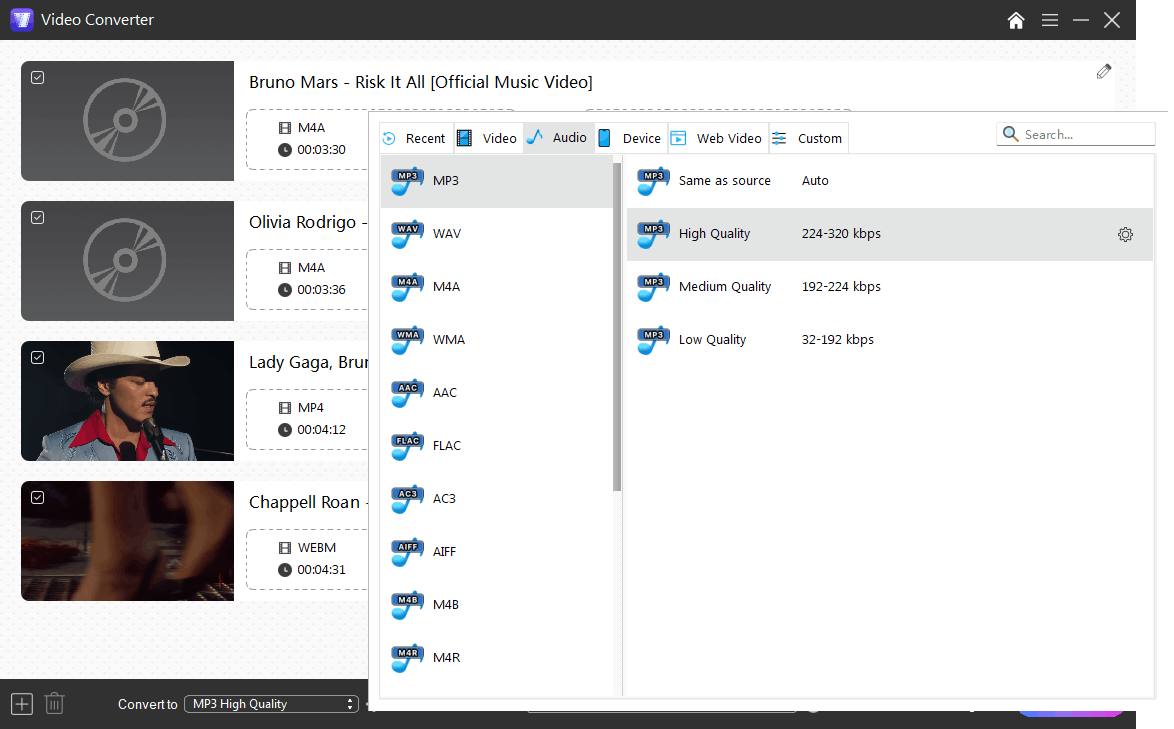
Task: Open the Web Video tab
Action: 718,138
